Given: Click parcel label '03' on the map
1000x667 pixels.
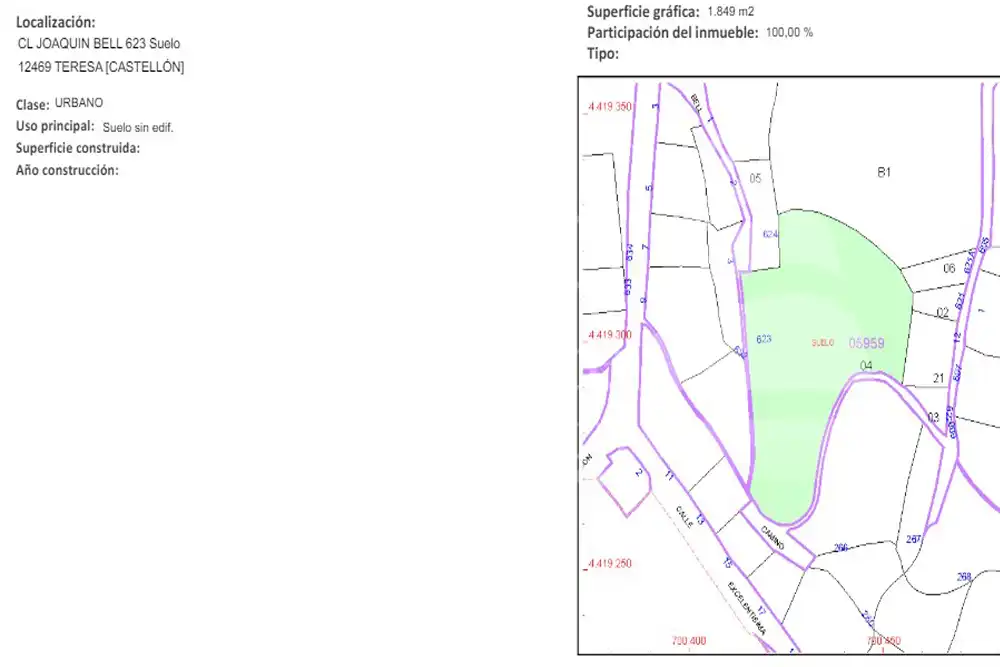Looking at the screenshot, I should tap(933, 418).
